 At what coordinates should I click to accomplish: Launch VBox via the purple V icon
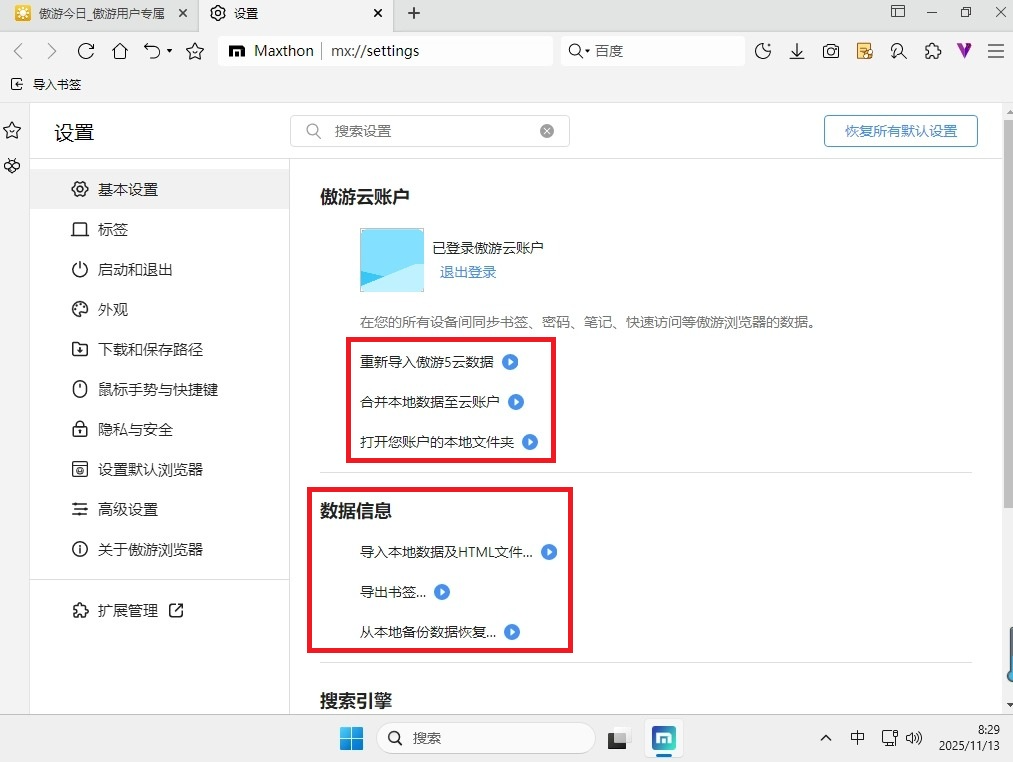[963, 51]
